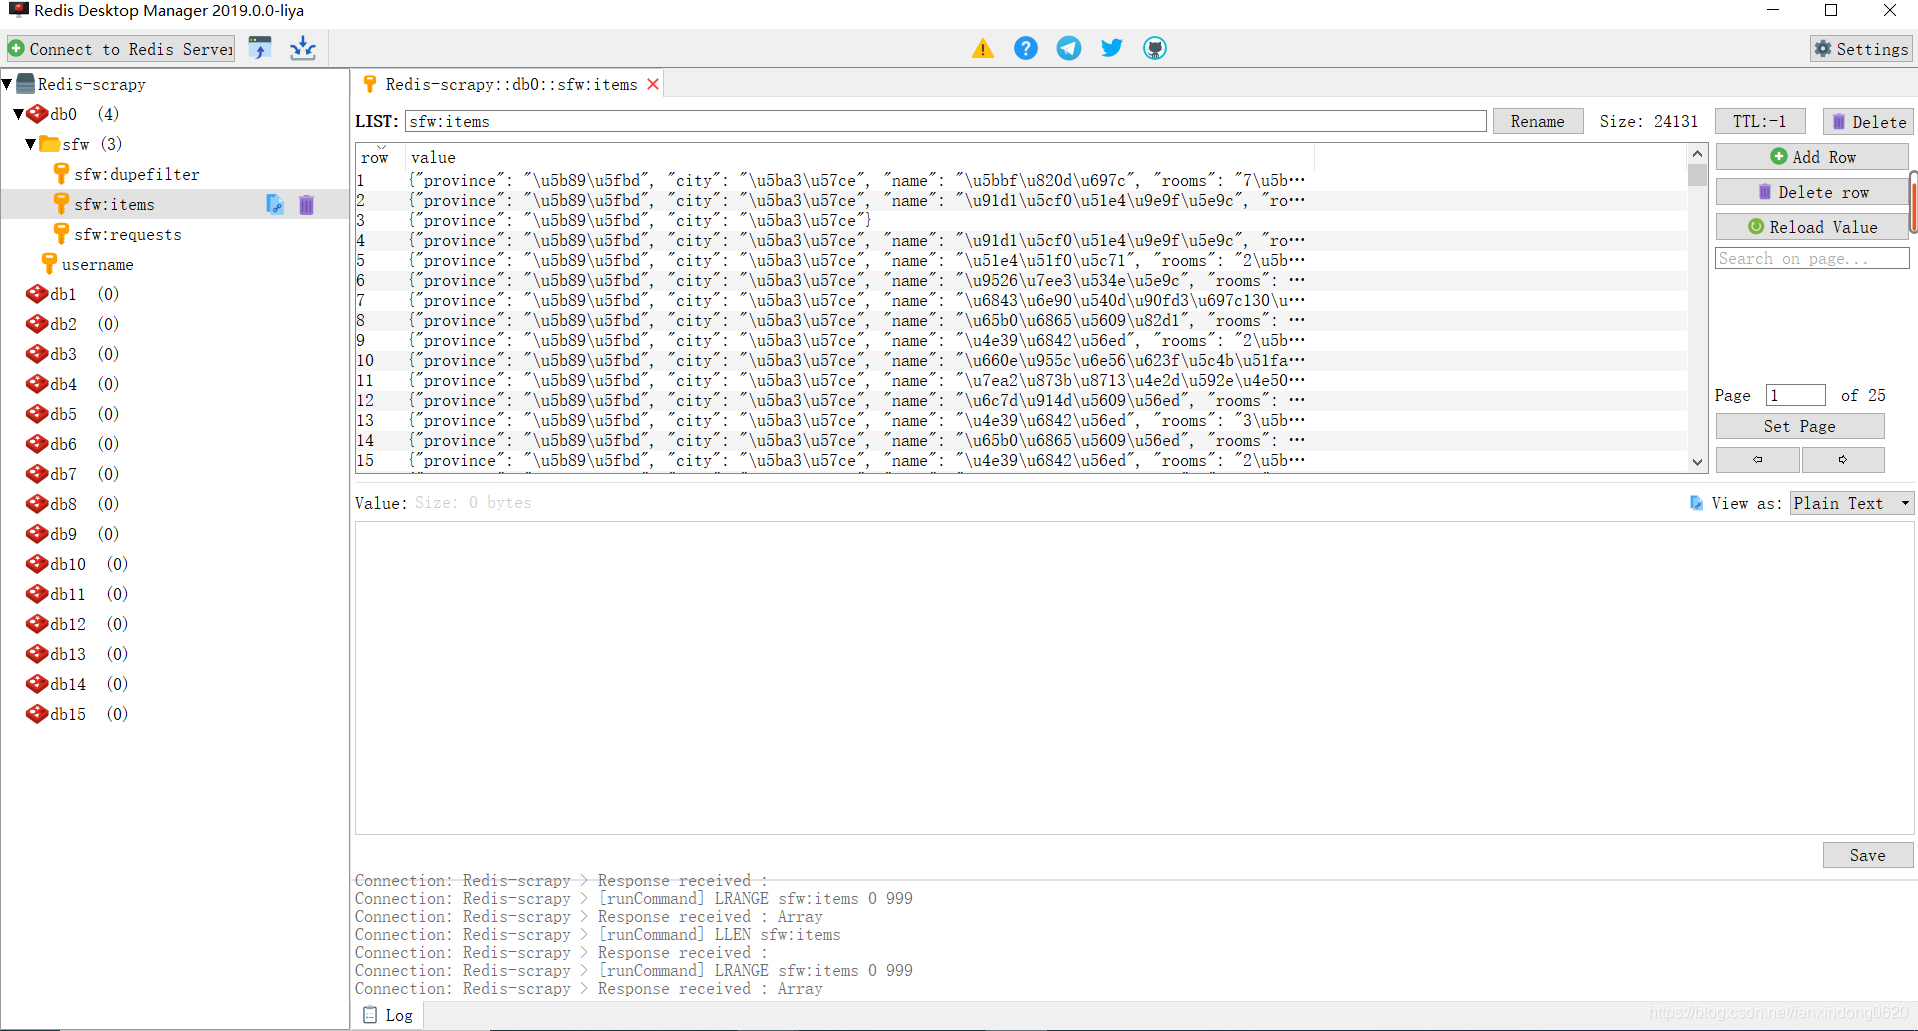Select row 15 in the list table
The width and height of the screenshot is (1918, 1031).
(x=1020, y=460)
